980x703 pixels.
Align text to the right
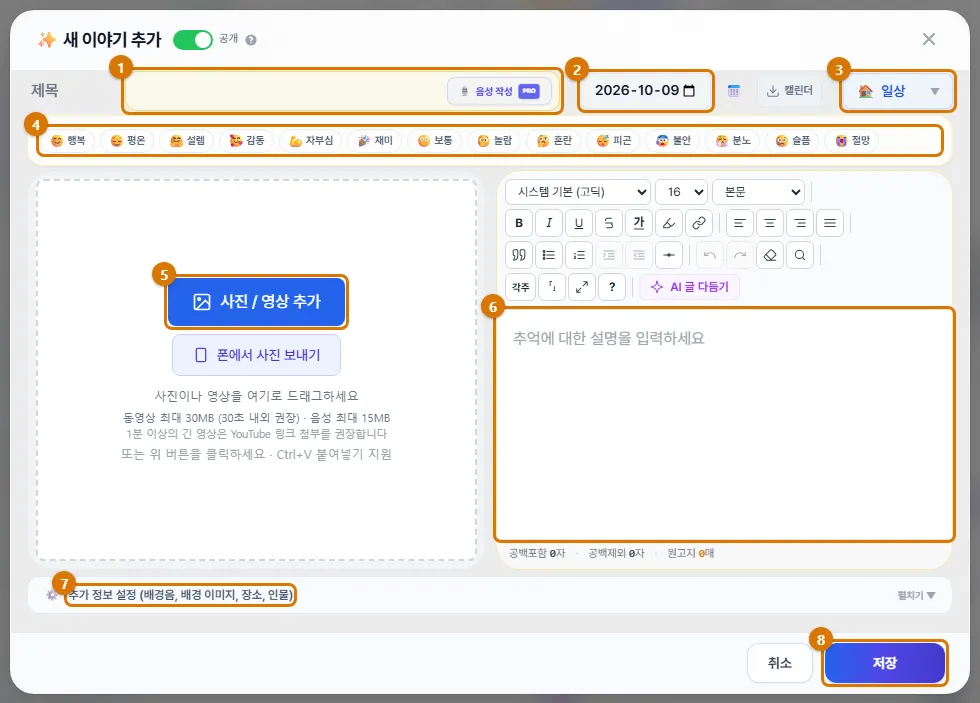click(799, 223)
